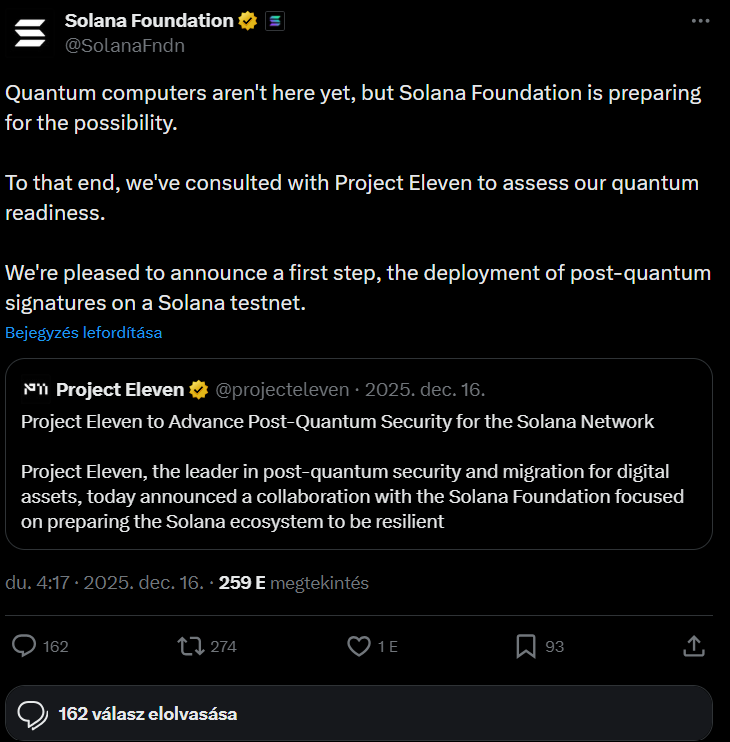
Task: Open the three-dot more options menu
Action: tap(702, 21)
